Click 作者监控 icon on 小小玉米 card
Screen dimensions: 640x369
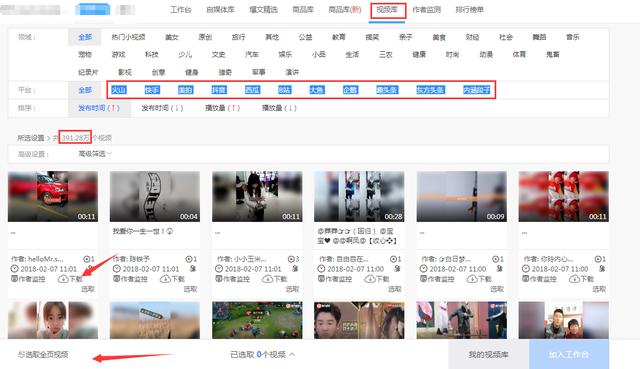pos(219,279)
